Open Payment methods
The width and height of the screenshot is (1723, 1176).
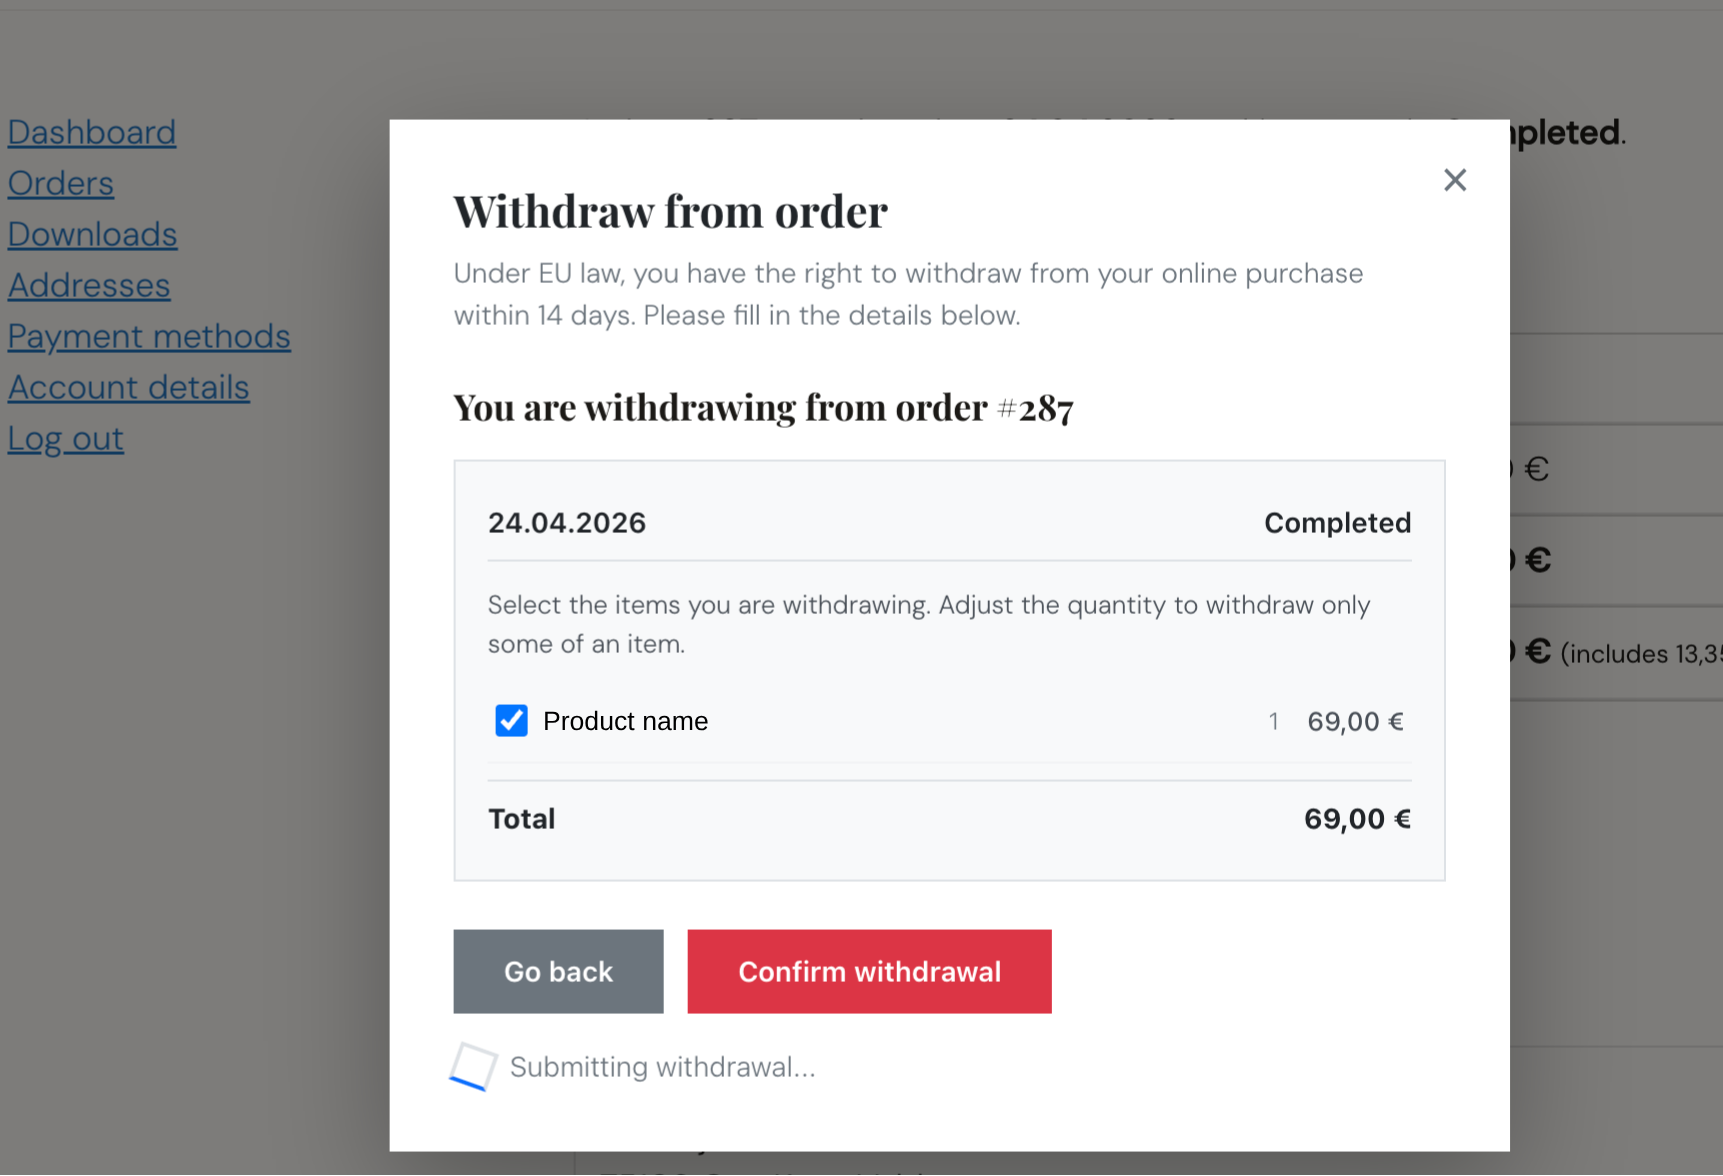[x=148, y=336]
